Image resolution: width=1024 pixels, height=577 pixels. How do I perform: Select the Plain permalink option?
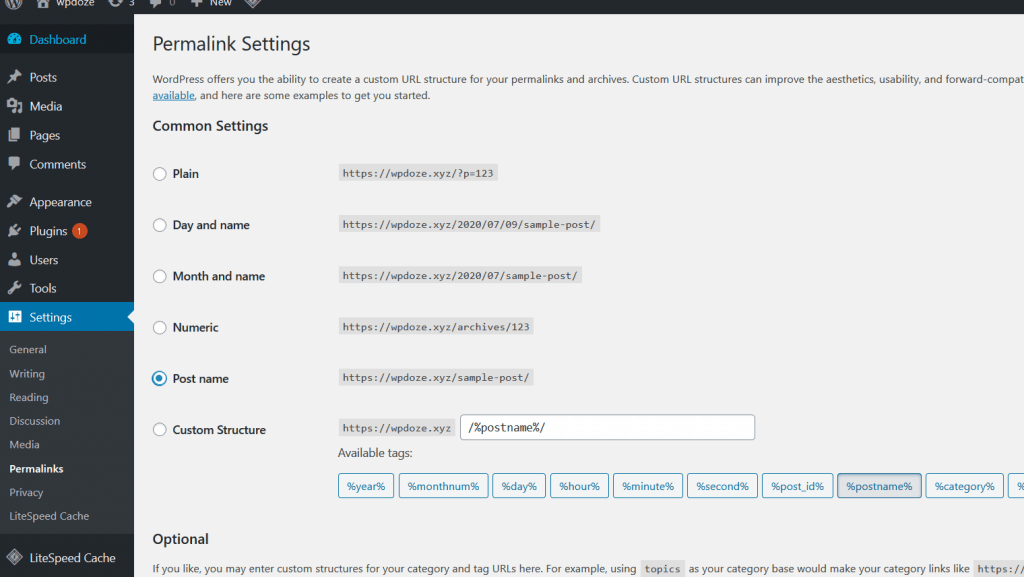pos(159,174)
